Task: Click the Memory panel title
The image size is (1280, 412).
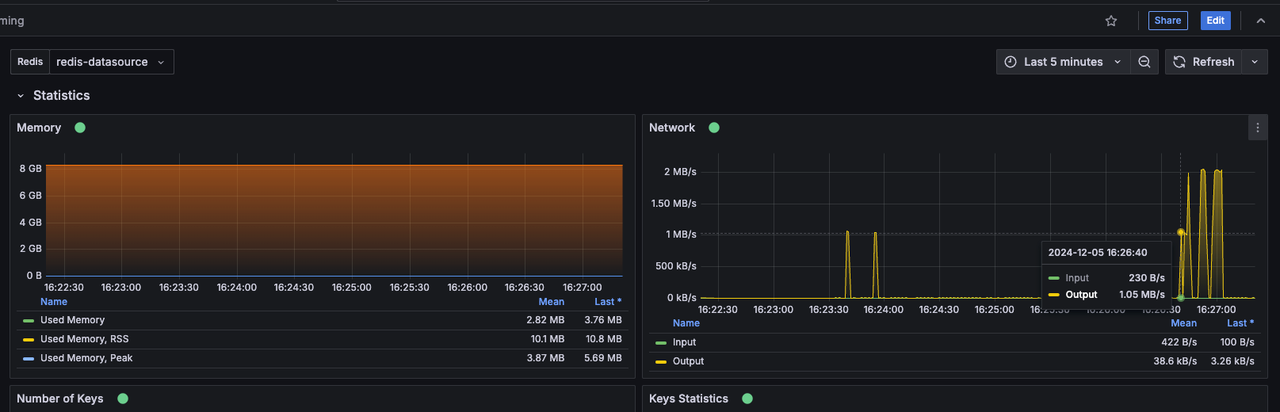Action: click(39, 128)
